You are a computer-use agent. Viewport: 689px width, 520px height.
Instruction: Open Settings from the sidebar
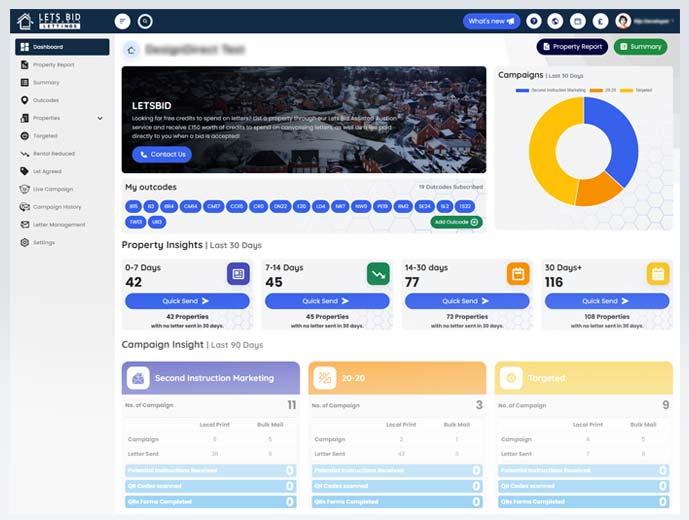(x=38, y=243)
